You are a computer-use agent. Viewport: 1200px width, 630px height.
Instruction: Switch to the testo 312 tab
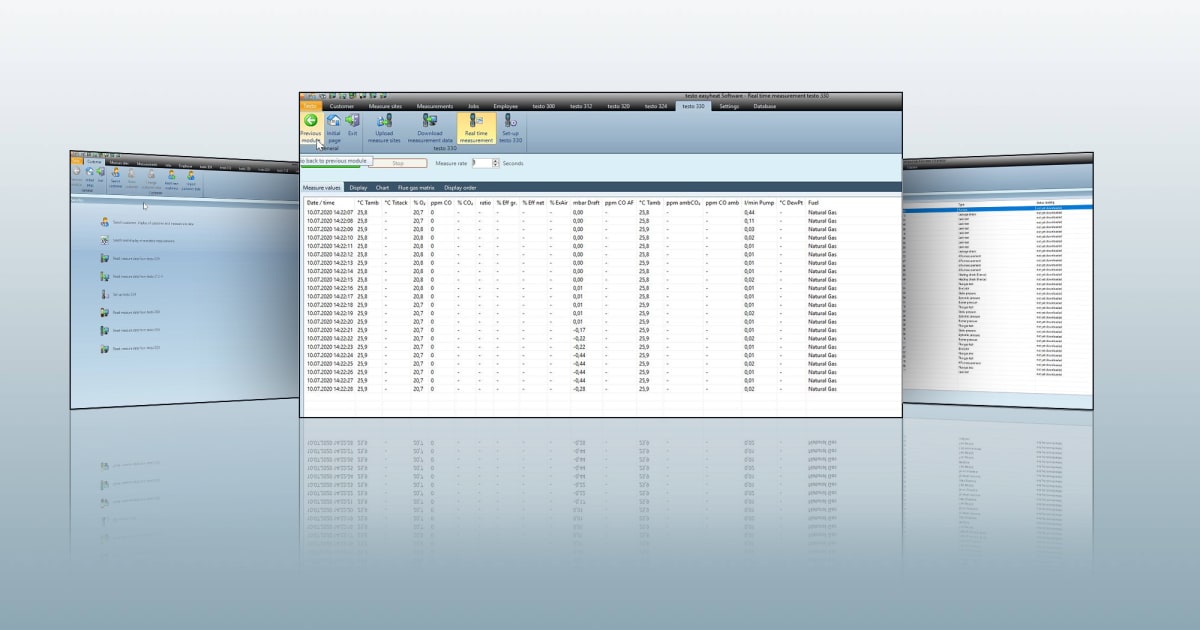[581, 106]
